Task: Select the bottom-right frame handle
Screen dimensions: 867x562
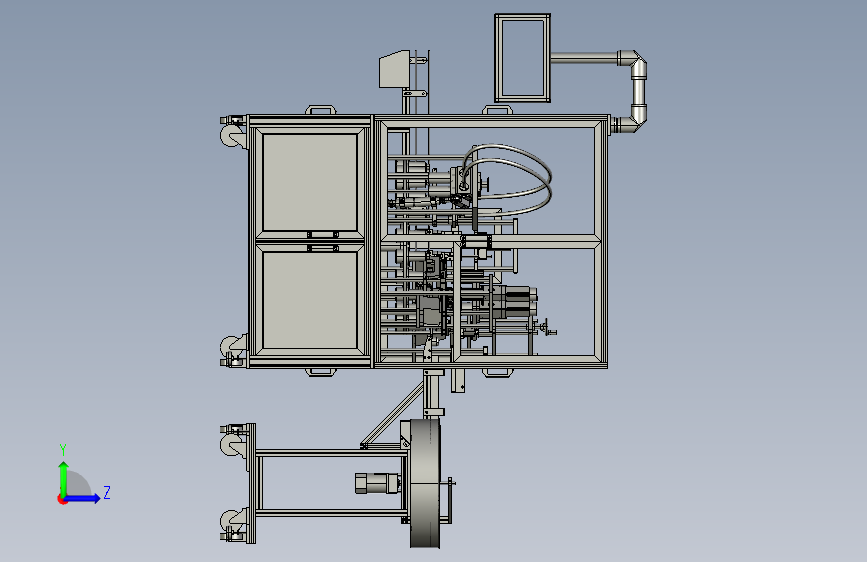Action: click(x=497, y=372)
